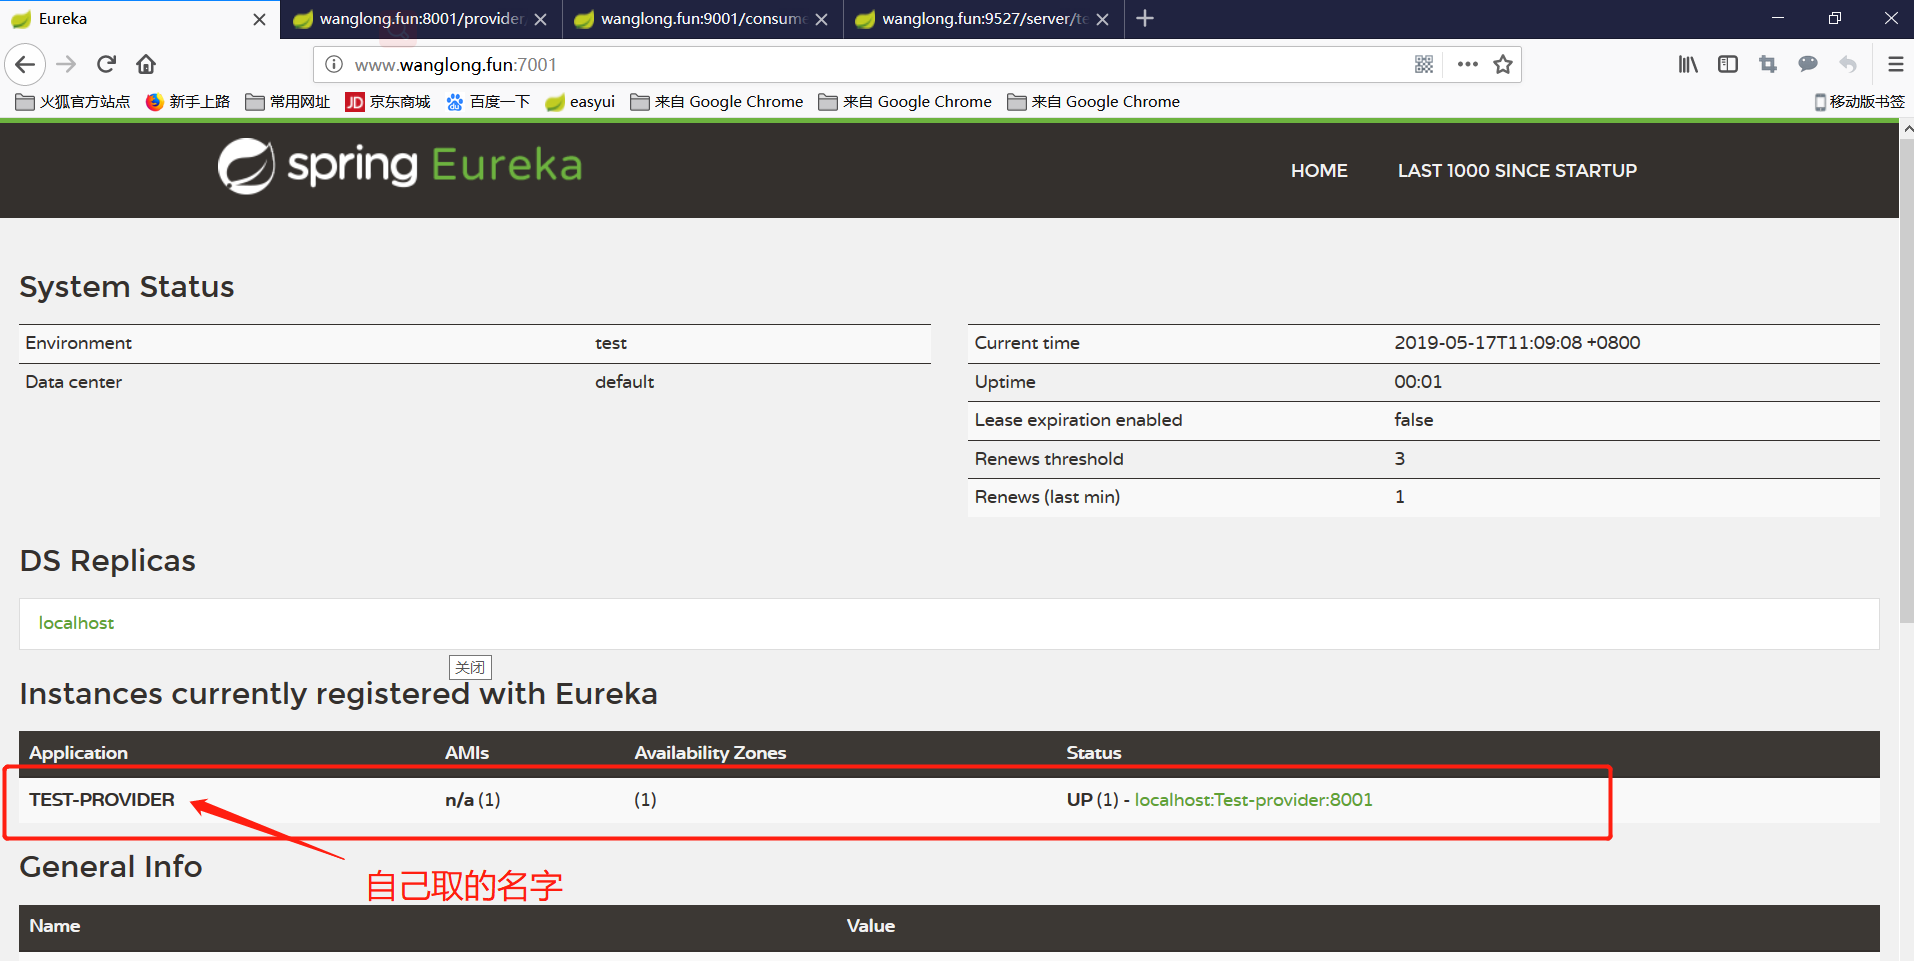Click the Lease expiration enabled label
Viewport: 1914px width, 961px height.
[x=1078, y=420]
